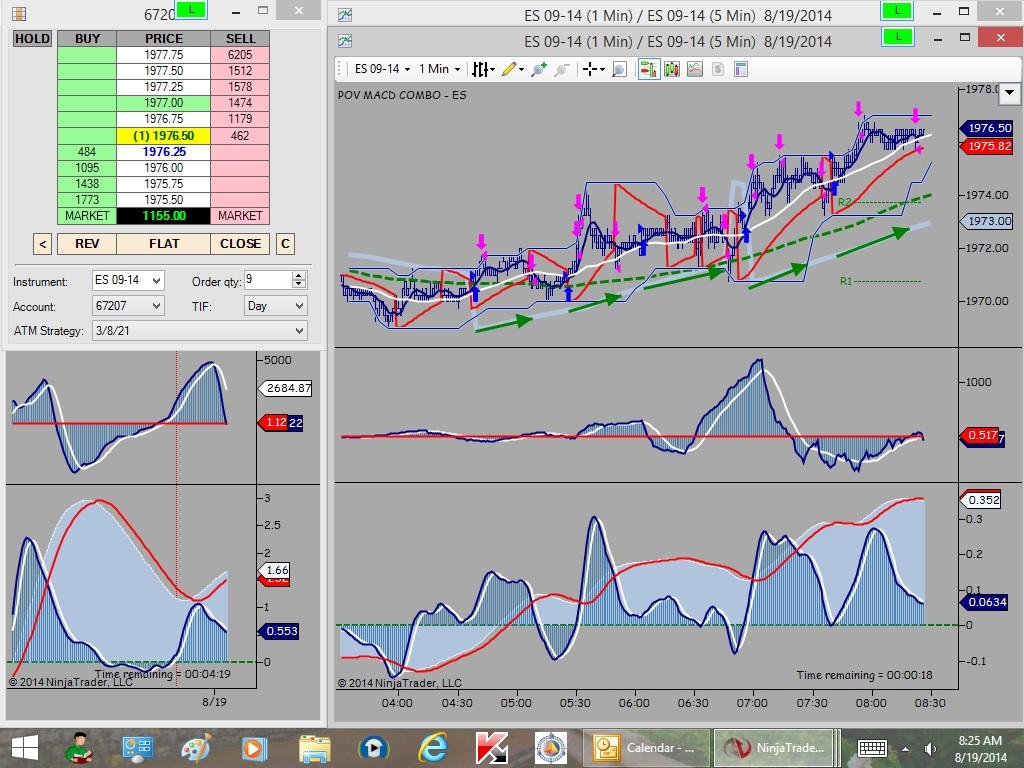Open the Windows Start button
1024x768 pixels.
(x=25, y=748)
